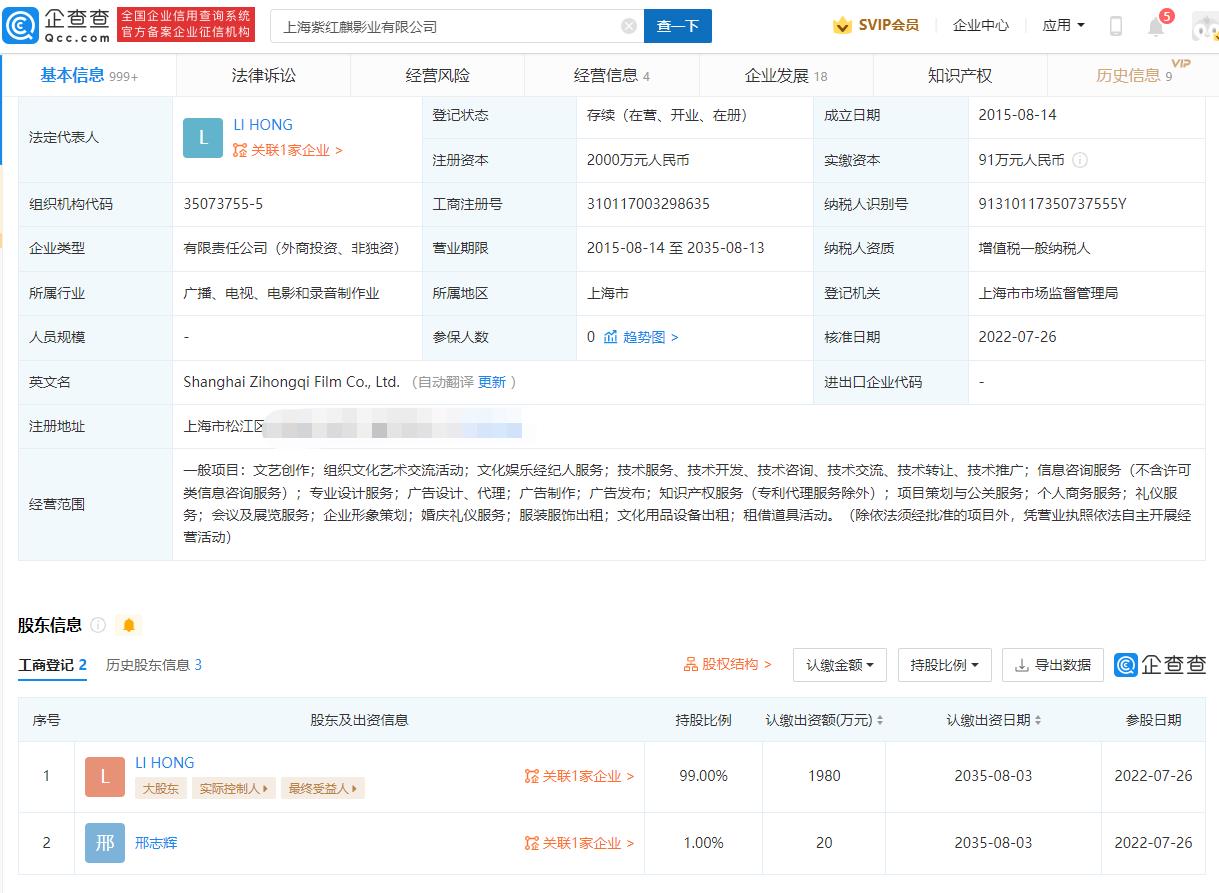1219x893 pixels.
Task: Click the info icon beside 91万元人民币
Action: 1080,160
